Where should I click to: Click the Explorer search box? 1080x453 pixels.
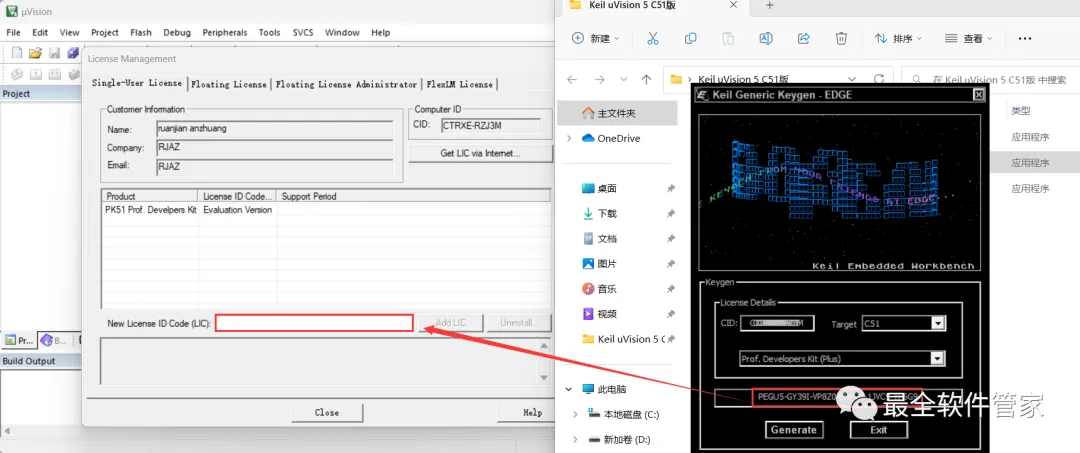pyautogui.click(x=990, y=80)
